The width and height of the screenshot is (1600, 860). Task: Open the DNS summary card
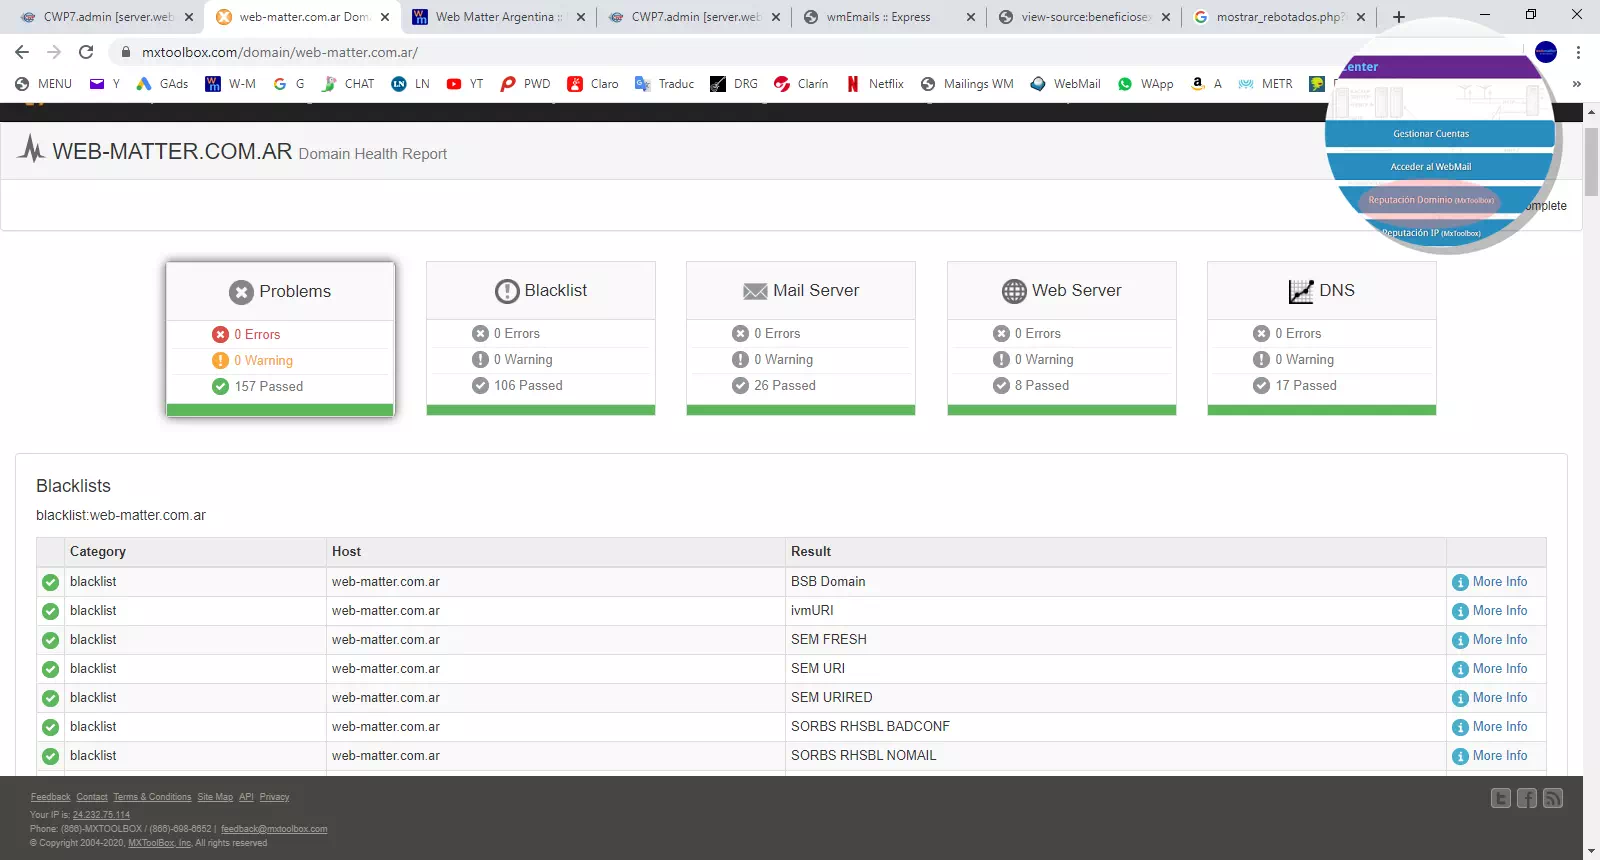coord(1321,338)
